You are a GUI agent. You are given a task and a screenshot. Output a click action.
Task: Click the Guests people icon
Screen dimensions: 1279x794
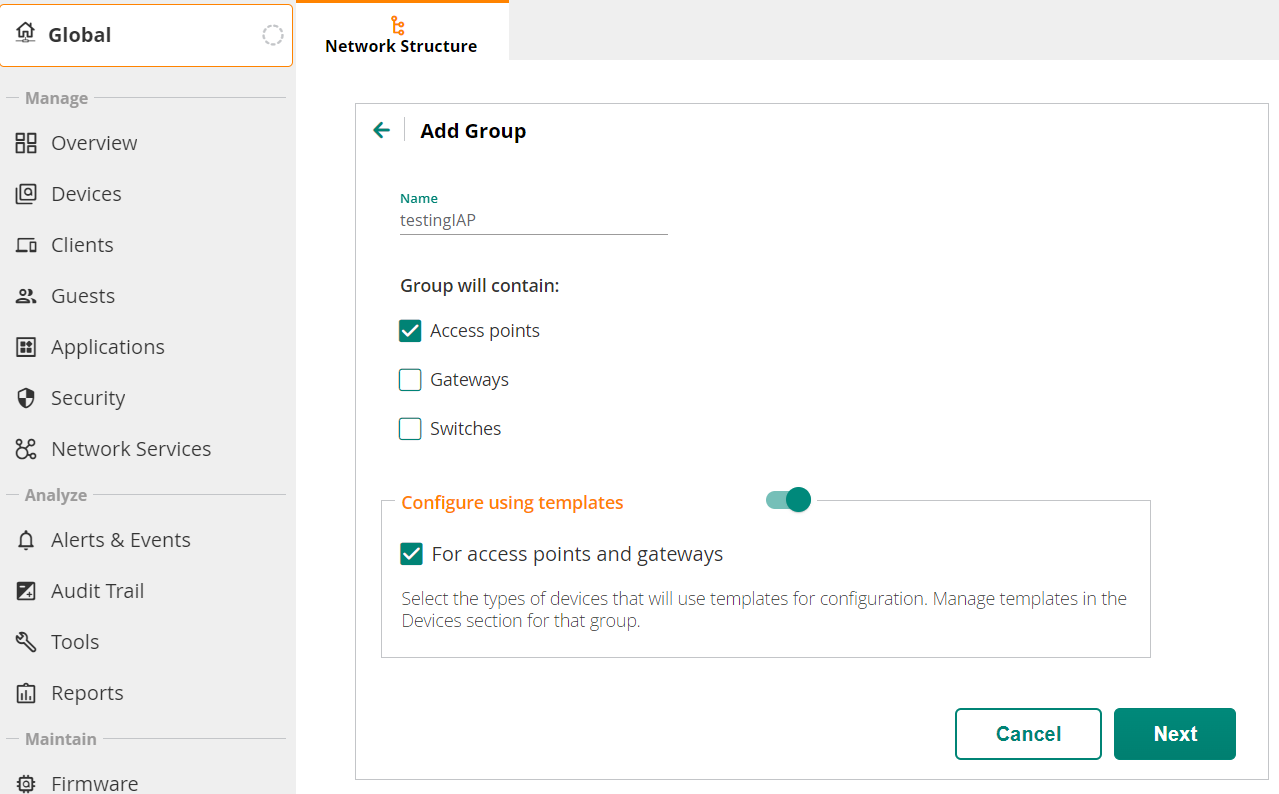26,296
